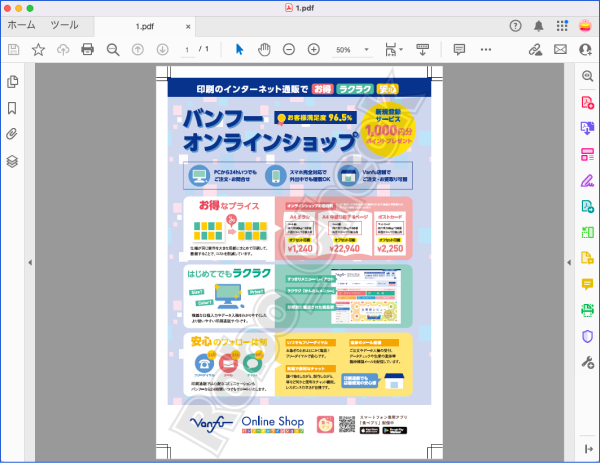Image resolution: width=600 pixels, height=463 pixels.
Task: Go to previous page arrow
Action: click(138, 49)
